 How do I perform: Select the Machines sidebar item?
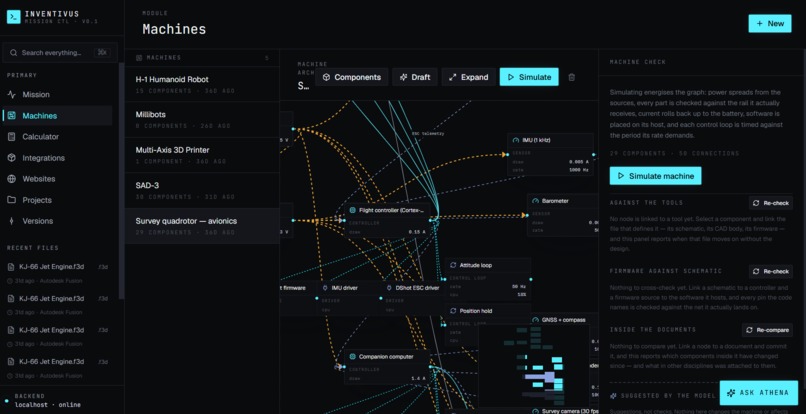click(x=57, y=116)
